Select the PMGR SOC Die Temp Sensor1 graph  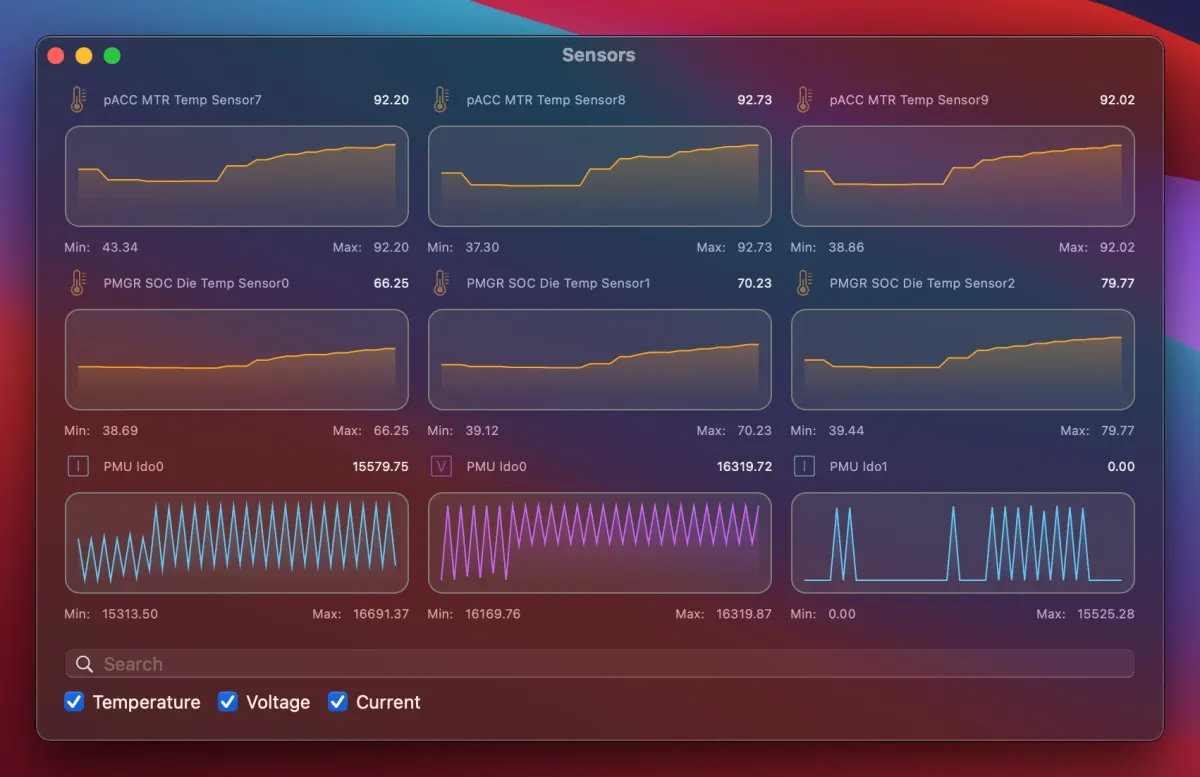(600, 359)
